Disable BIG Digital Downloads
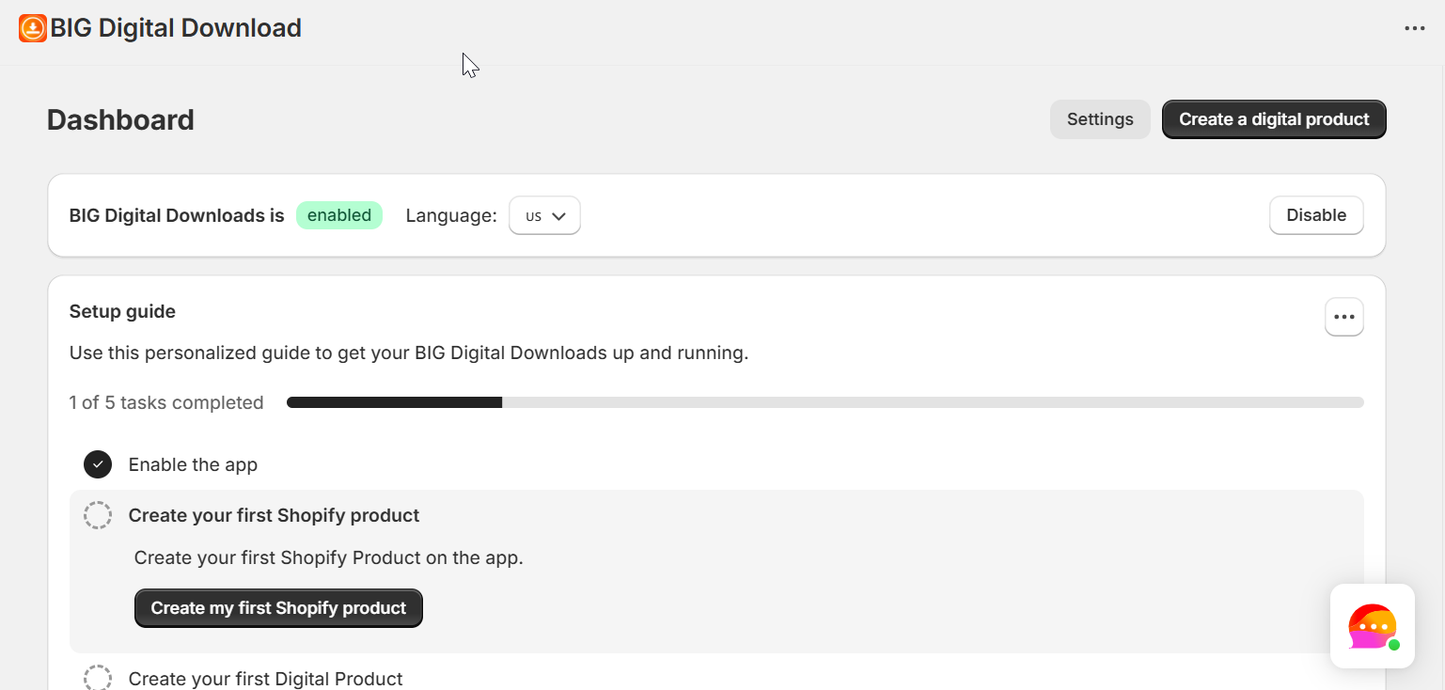1445x690 pixels. click(1315, 215)
